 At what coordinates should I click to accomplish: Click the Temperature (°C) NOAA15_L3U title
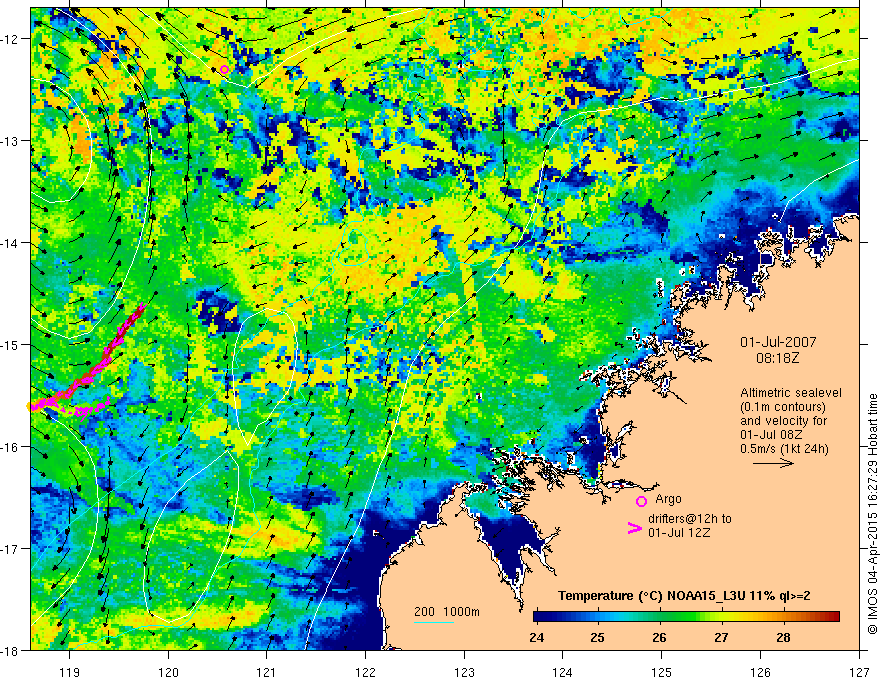[x=684, y=596]
